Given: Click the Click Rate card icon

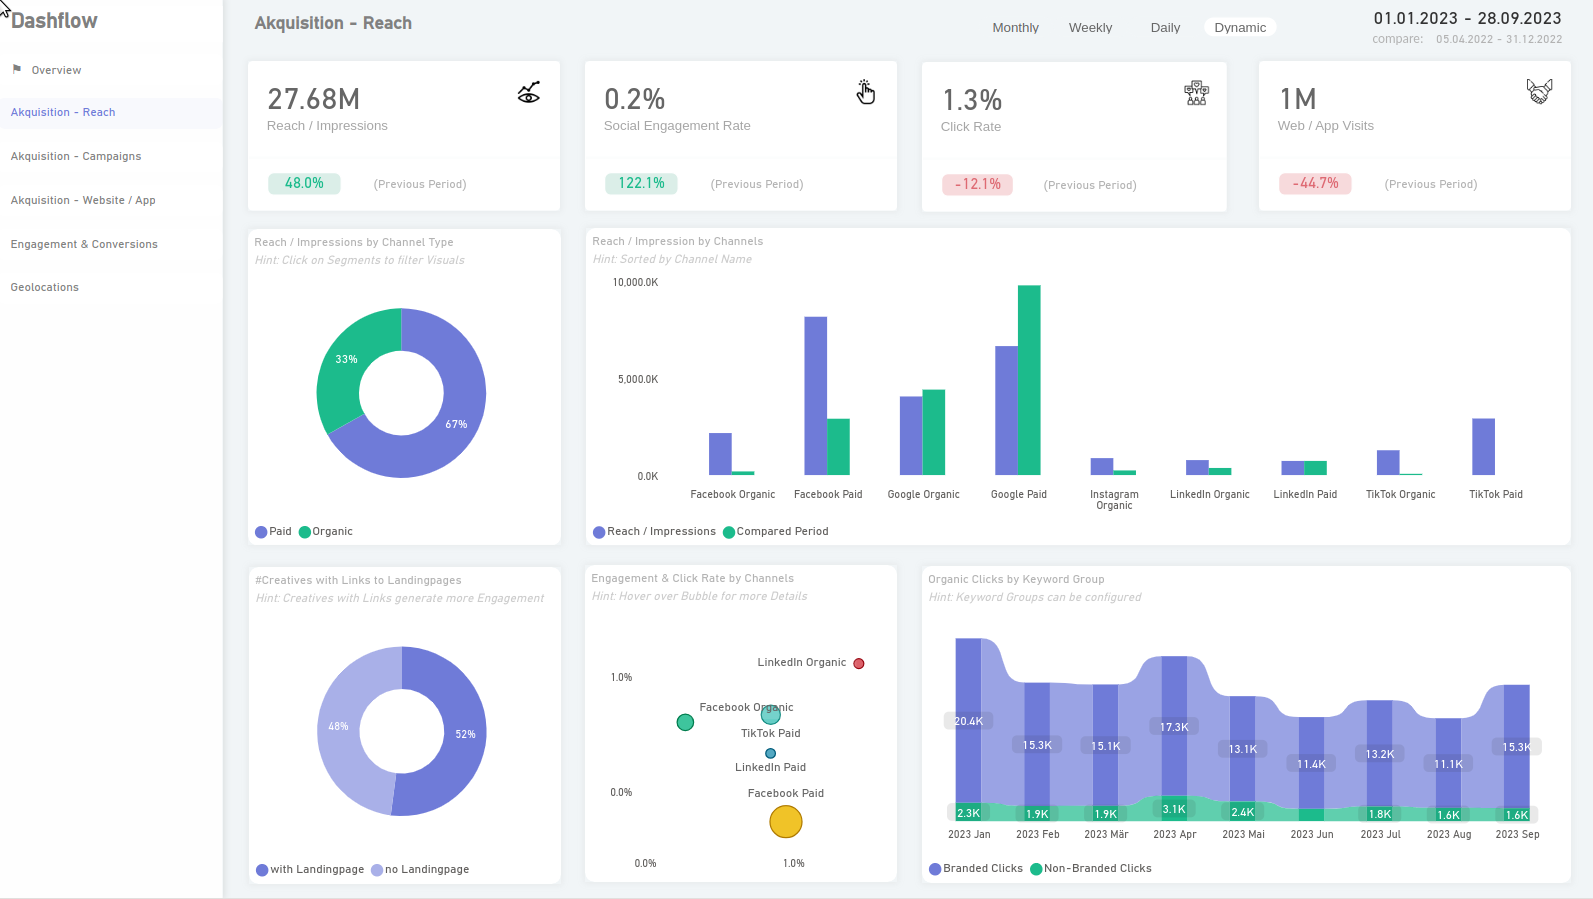Looking at the screenshot, I should (x=1196, y=94).
